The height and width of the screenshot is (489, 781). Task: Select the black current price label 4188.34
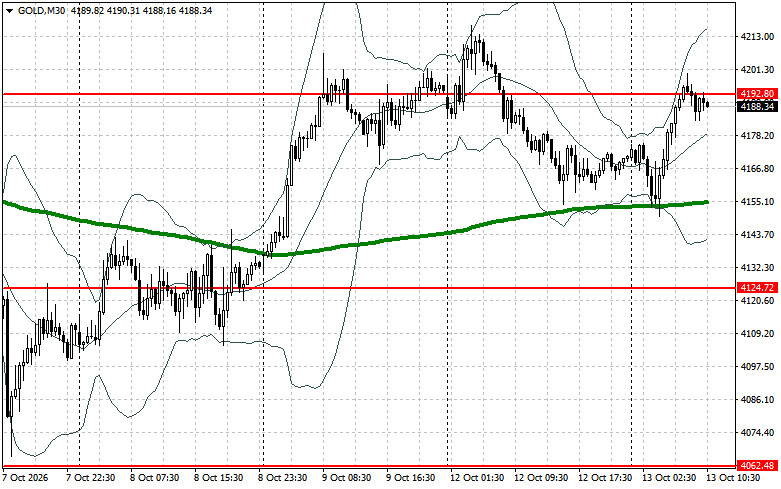[x=757, y=107]
